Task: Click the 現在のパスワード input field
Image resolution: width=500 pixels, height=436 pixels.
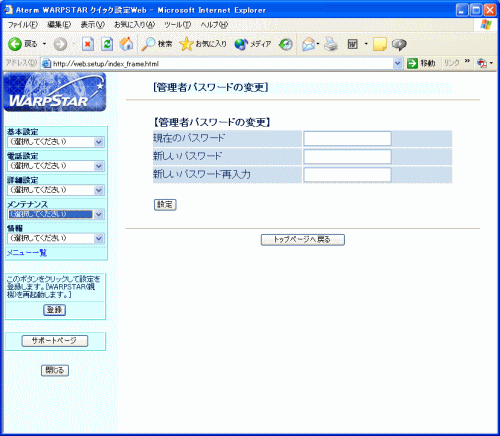Action: click(x=347, y=139)
